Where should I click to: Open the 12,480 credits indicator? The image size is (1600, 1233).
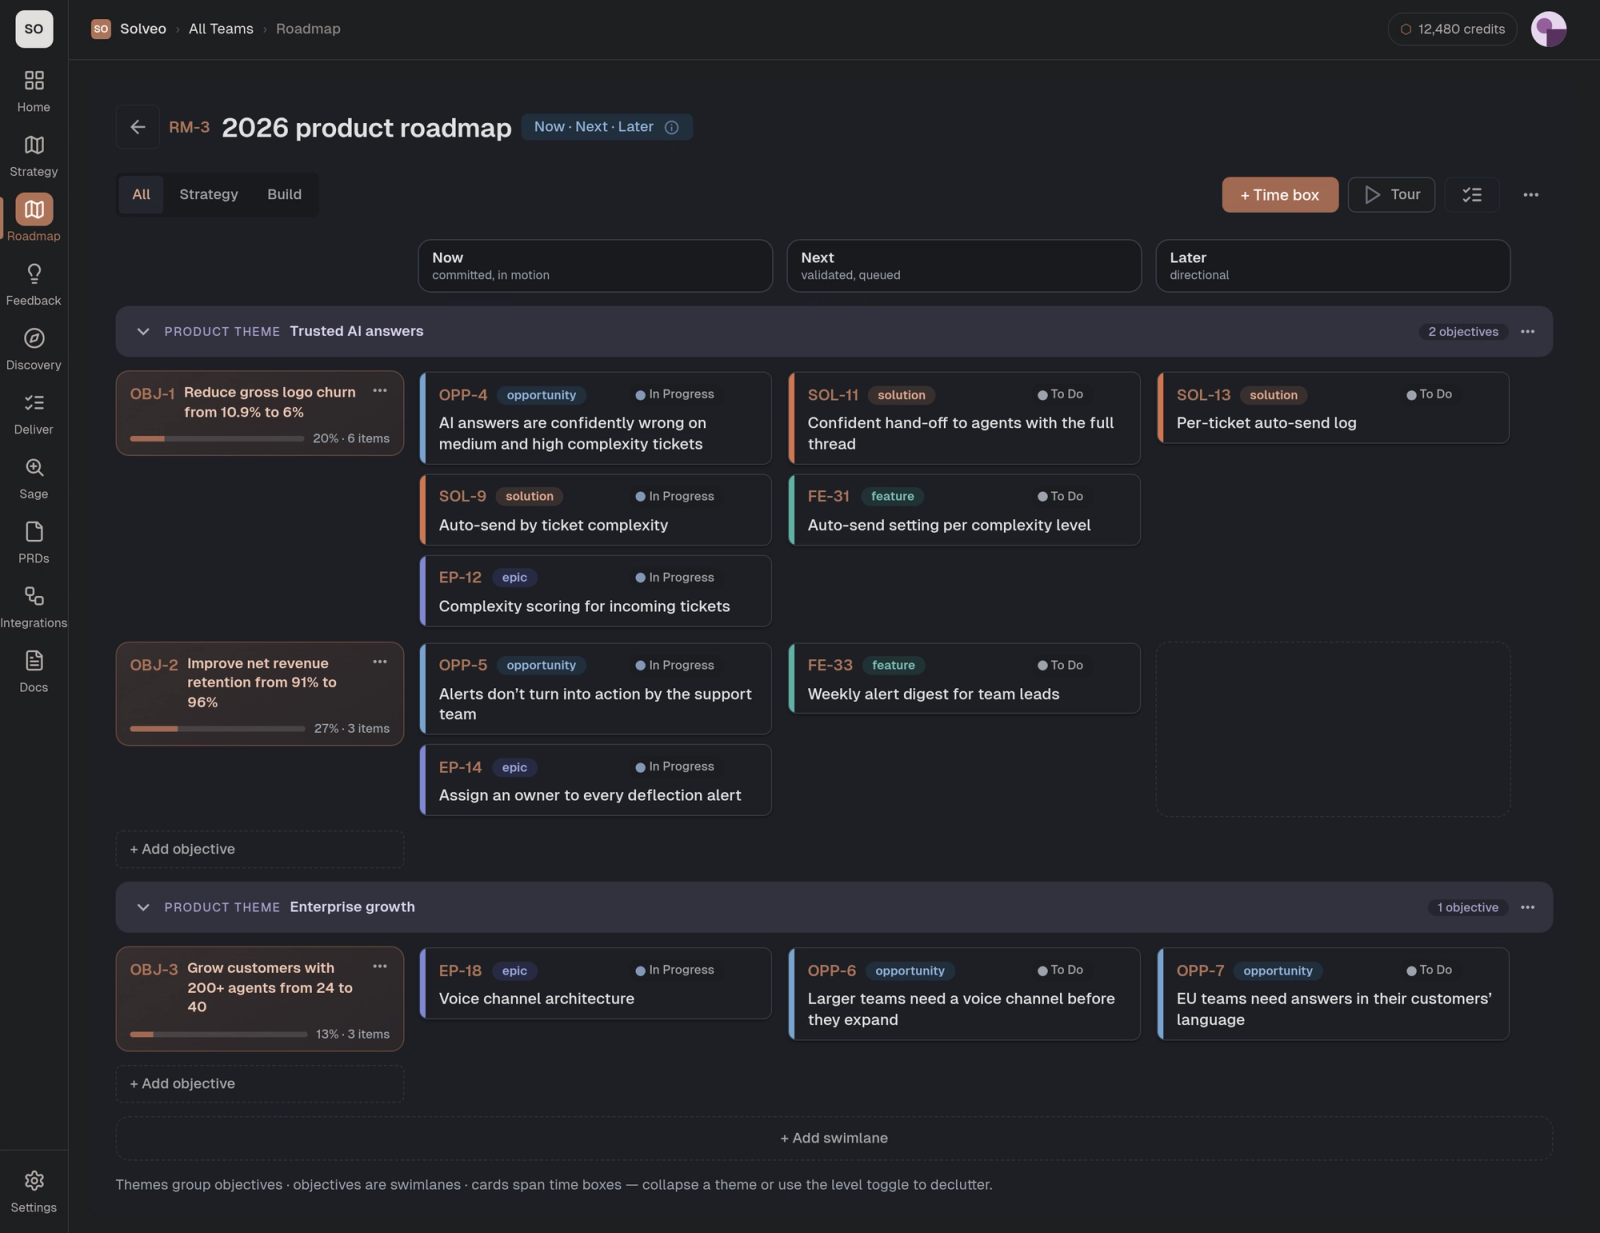[x=1452, y=29]
